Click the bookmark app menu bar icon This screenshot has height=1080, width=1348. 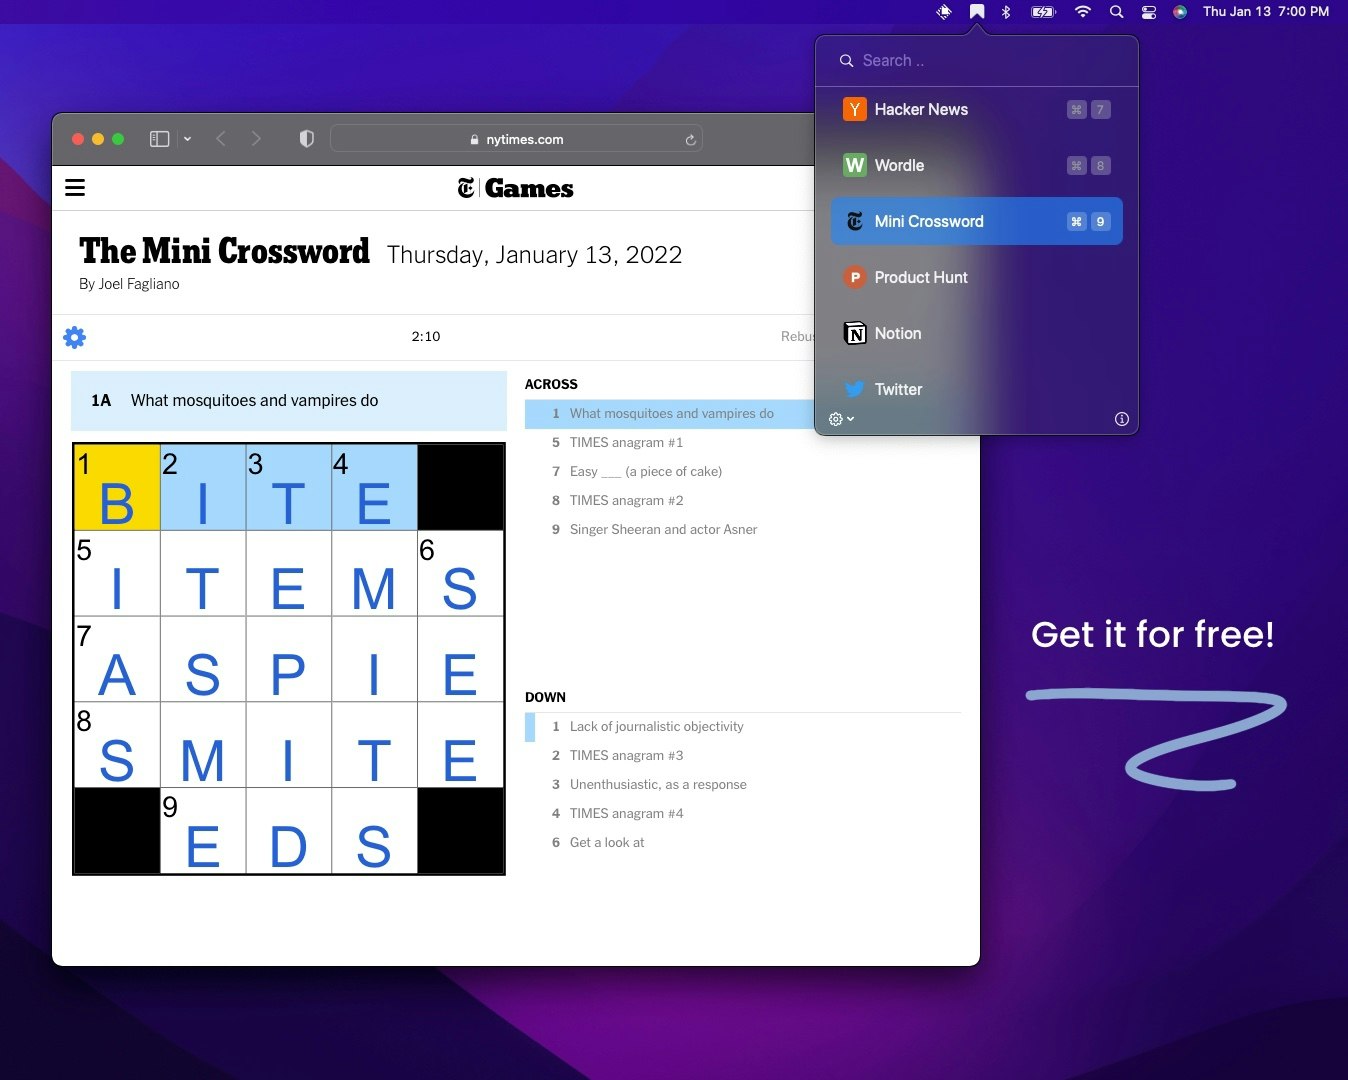pos(977,12)
